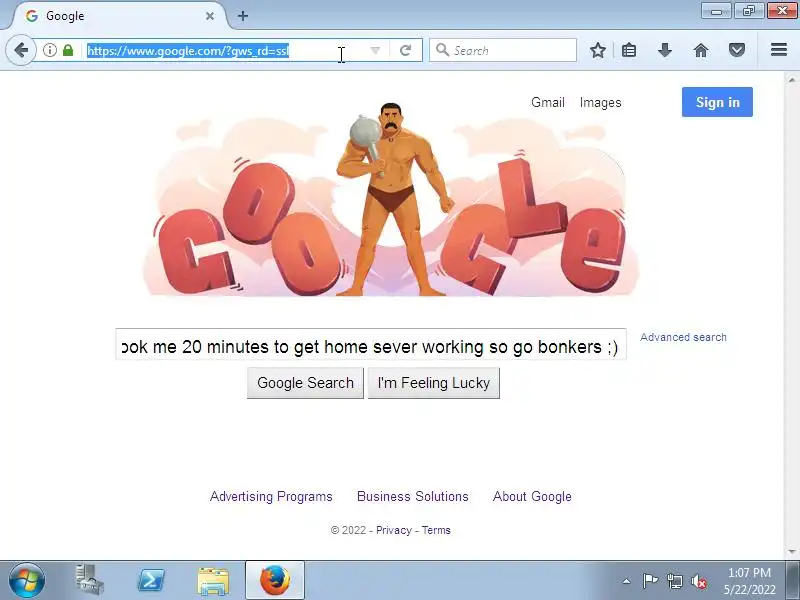Image resolution: width=800 pixels, height=600 pixels.
Task: Click the taskbar clock 1:07 PM
Action: click(749, 573)
